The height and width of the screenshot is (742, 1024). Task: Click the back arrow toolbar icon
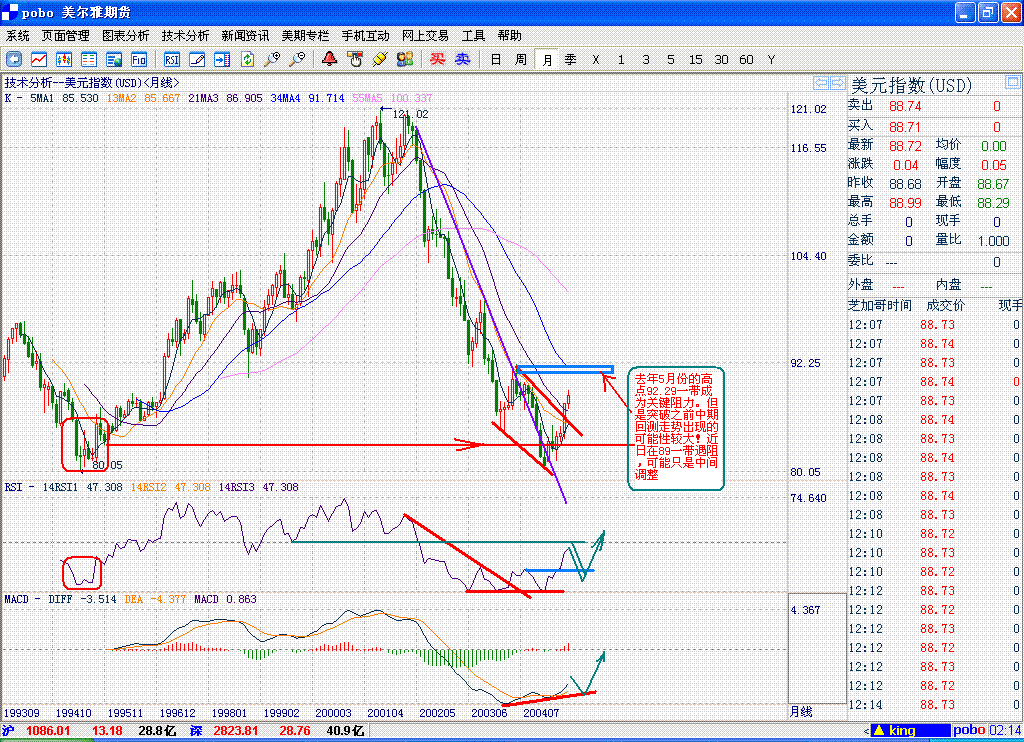tap(14, 60)
